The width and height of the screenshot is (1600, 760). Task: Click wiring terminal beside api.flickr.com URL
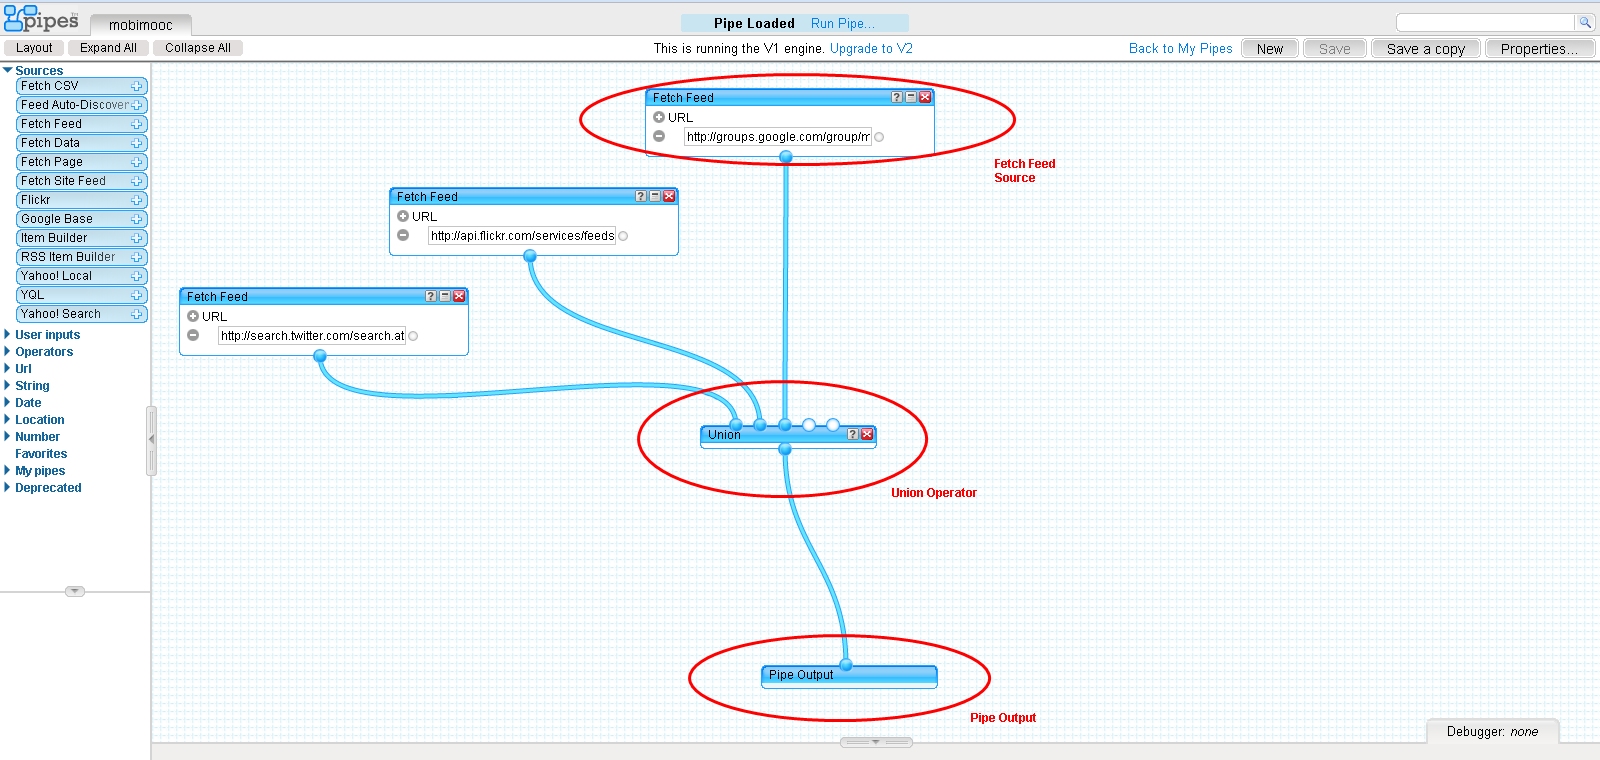tap(623, 236)
